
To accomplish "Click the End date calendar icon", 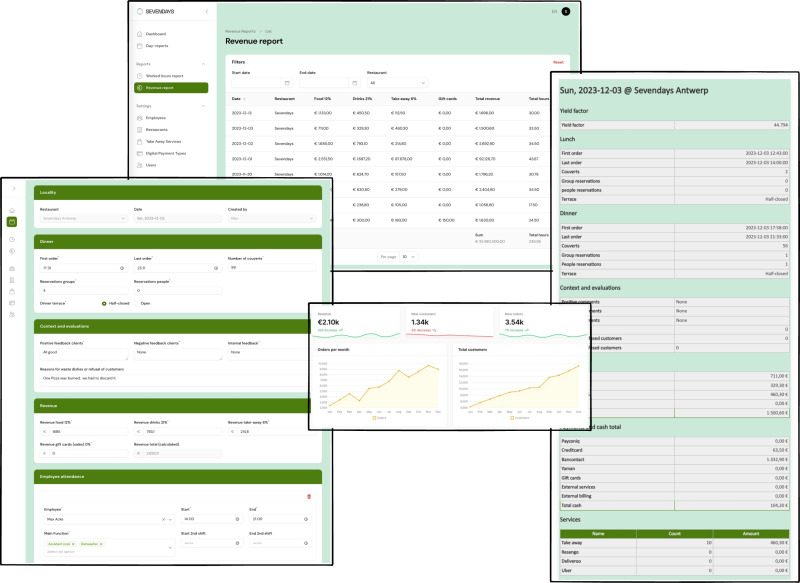I will (x=354, y=82).
